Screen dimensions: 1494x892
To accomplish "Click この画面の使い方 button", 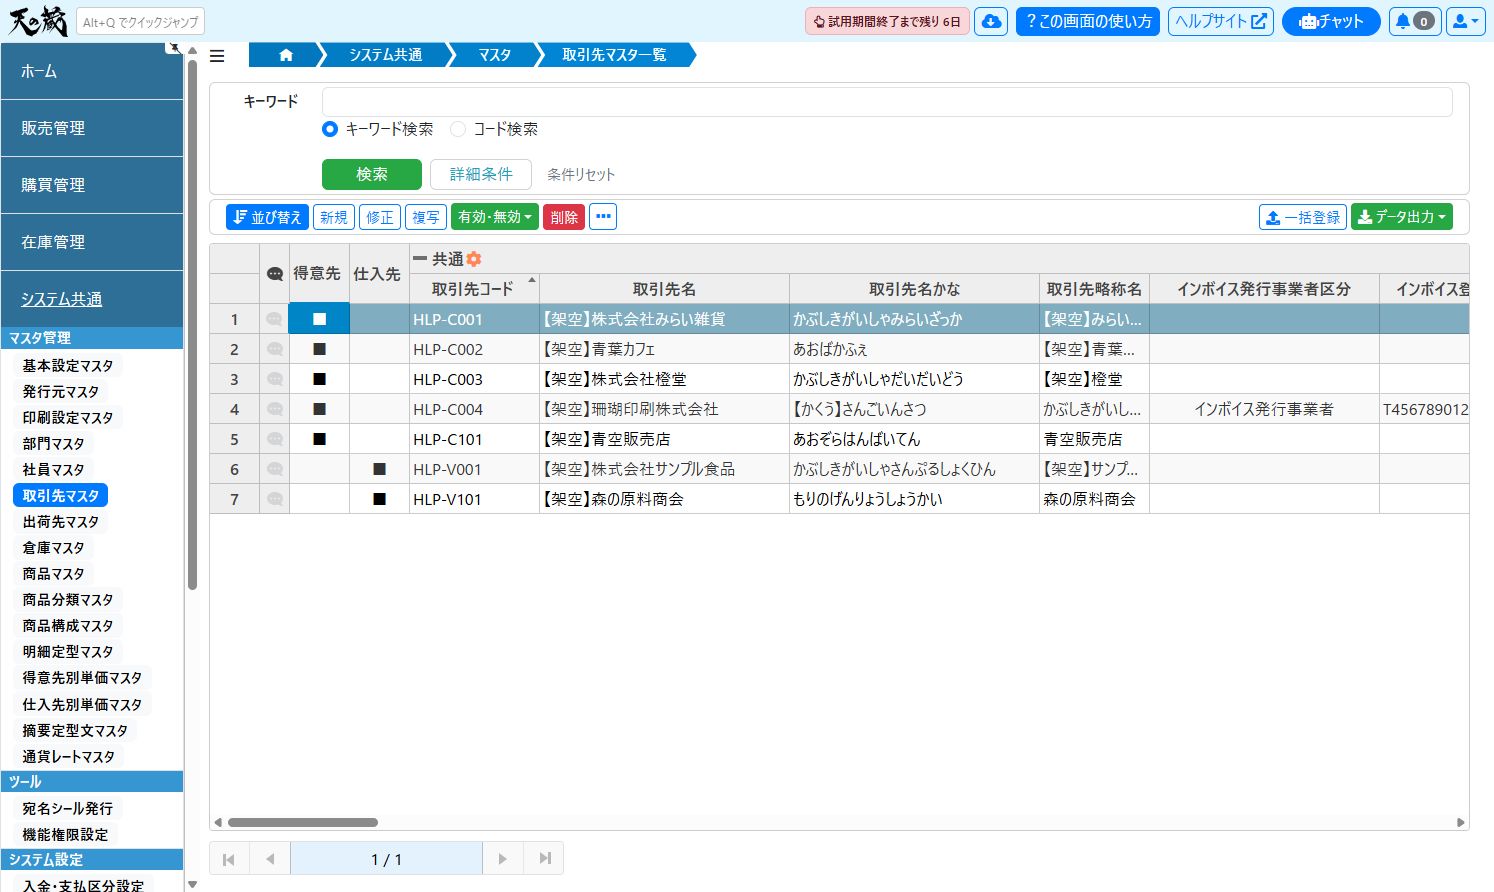I will pos(1088,21).
